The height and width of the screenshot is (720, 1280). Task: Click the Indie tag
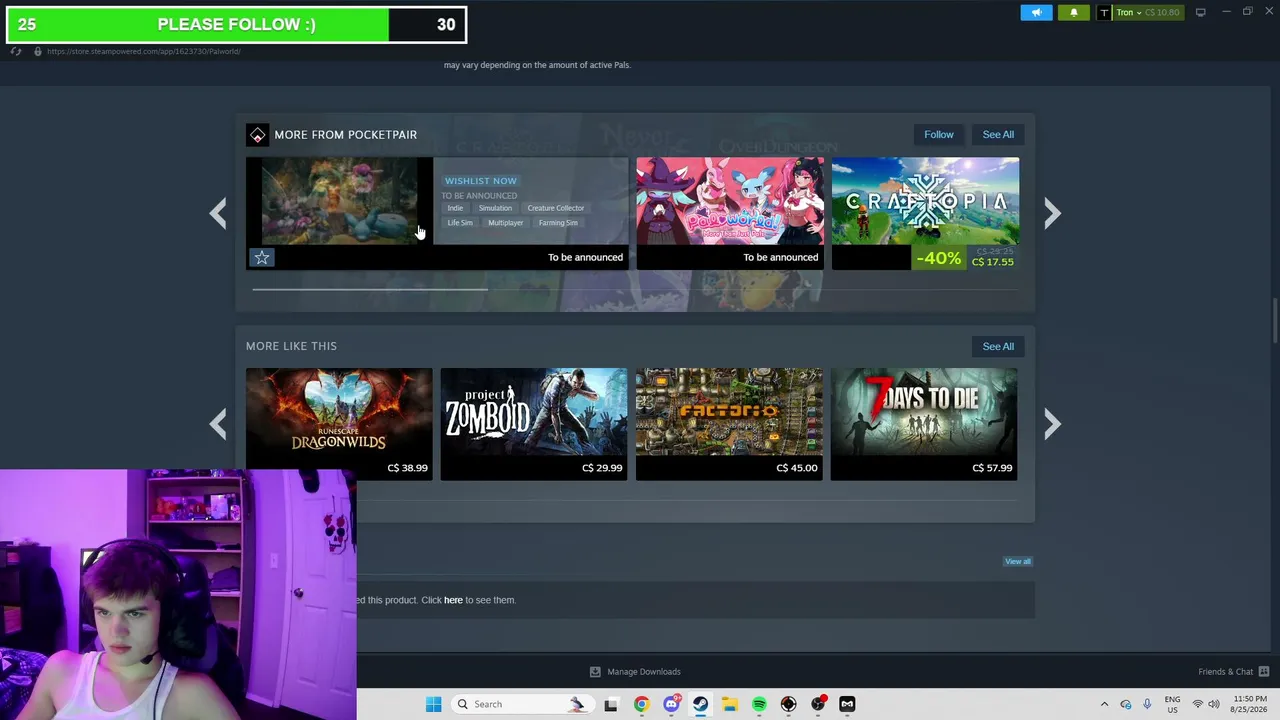455,208
